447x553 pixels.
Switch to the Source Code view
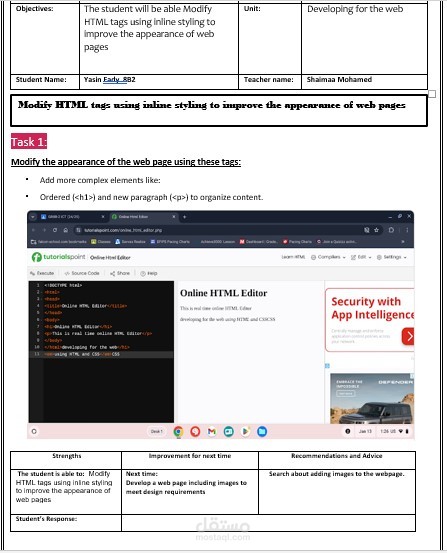(x=82, y=273)
